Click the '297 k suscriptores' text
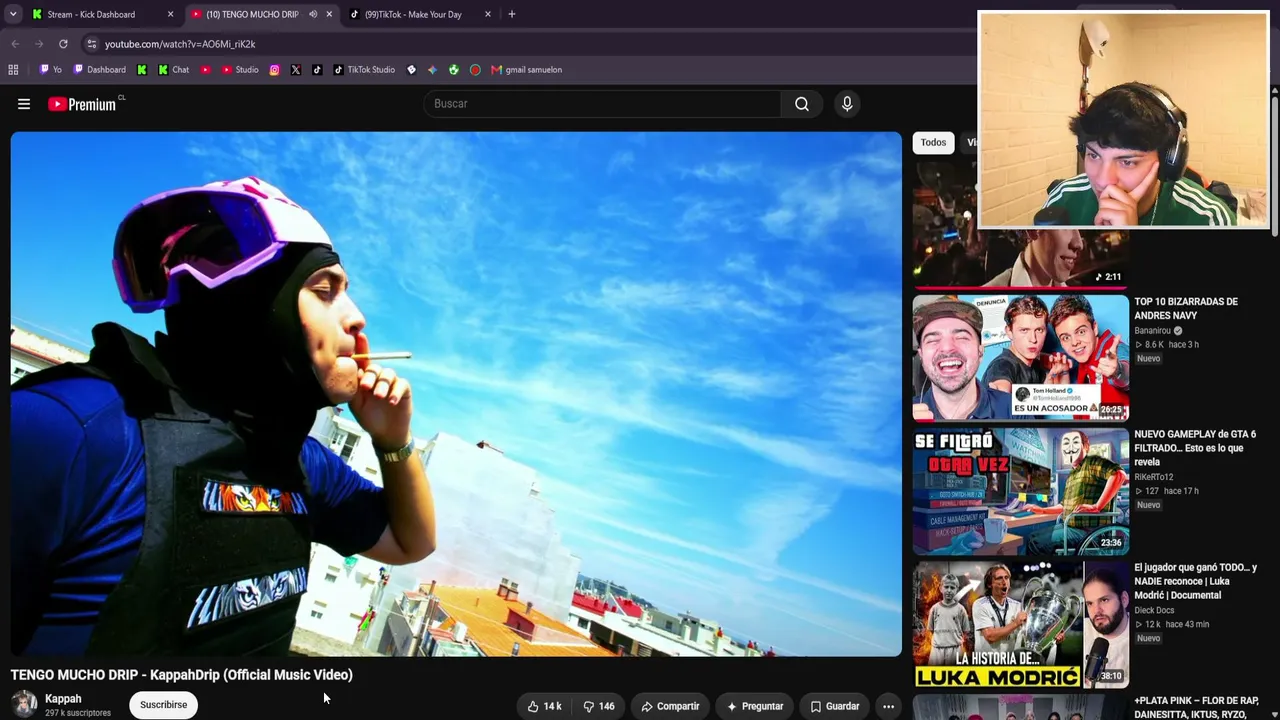1280x720 pixels. [78, 713]
